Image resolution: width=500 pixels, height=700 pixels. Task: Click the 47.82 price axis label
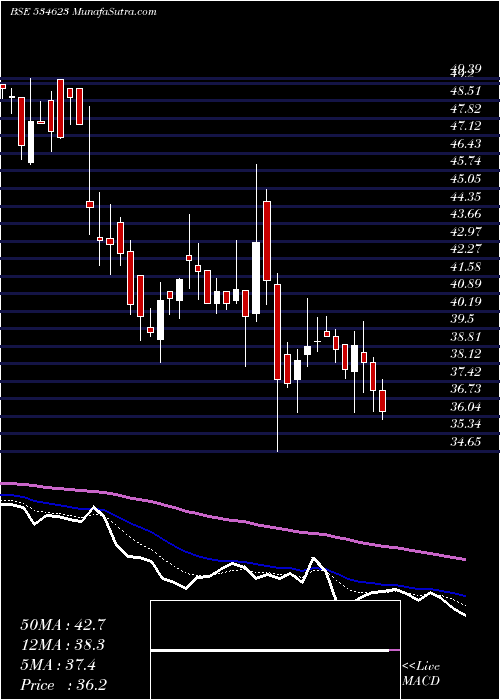(466, 108)
